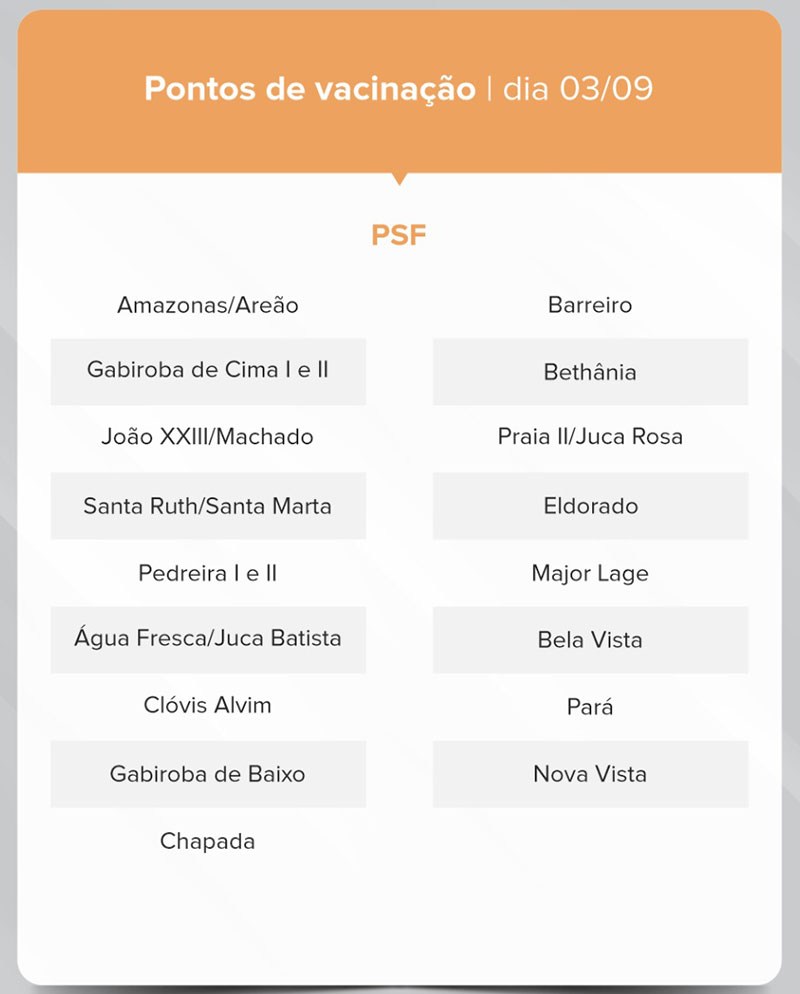Click Pedreira I e II entry
Image resolution: width=800 pixels, height=994 pixels.
click(x=208, y=574)
